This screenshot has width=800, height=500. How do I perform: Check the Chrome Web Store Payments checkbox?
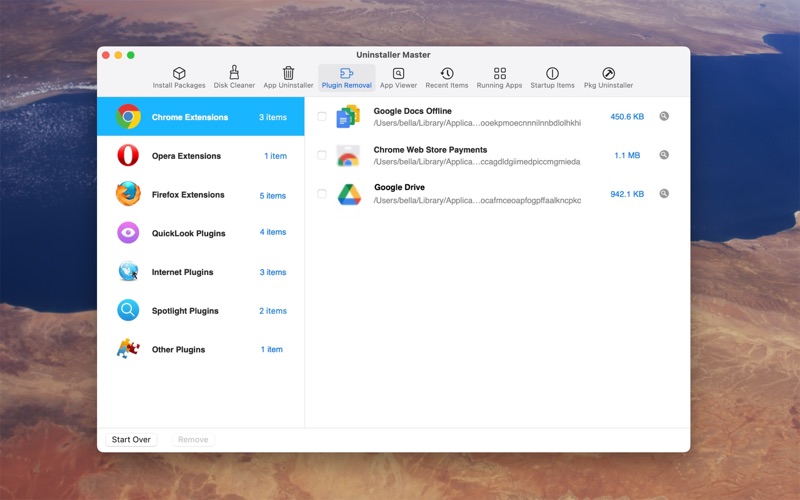321,155
